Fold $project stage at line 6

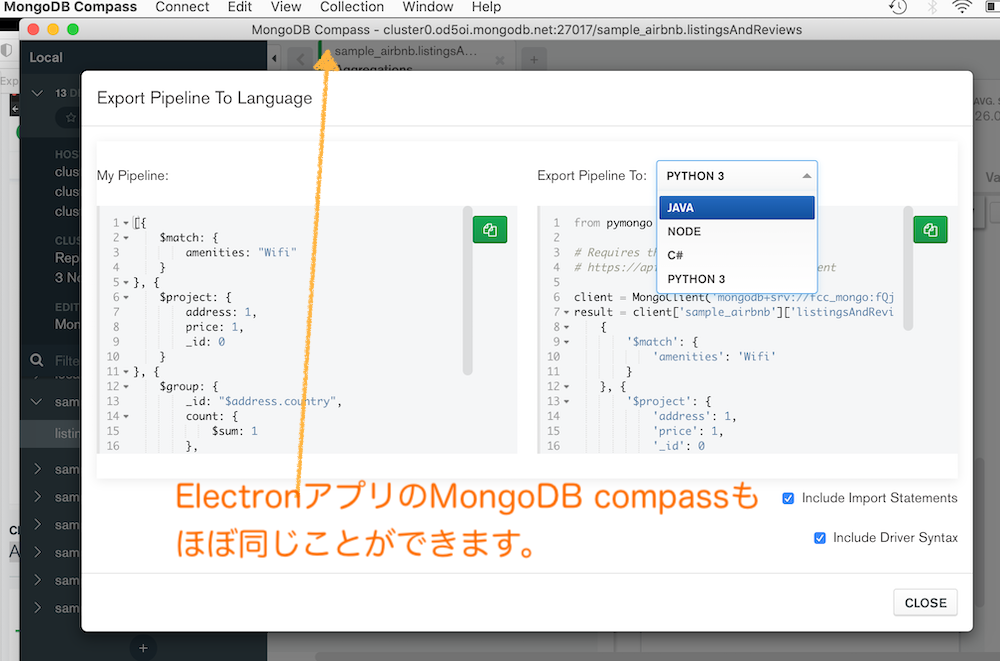tap(126, 297)
